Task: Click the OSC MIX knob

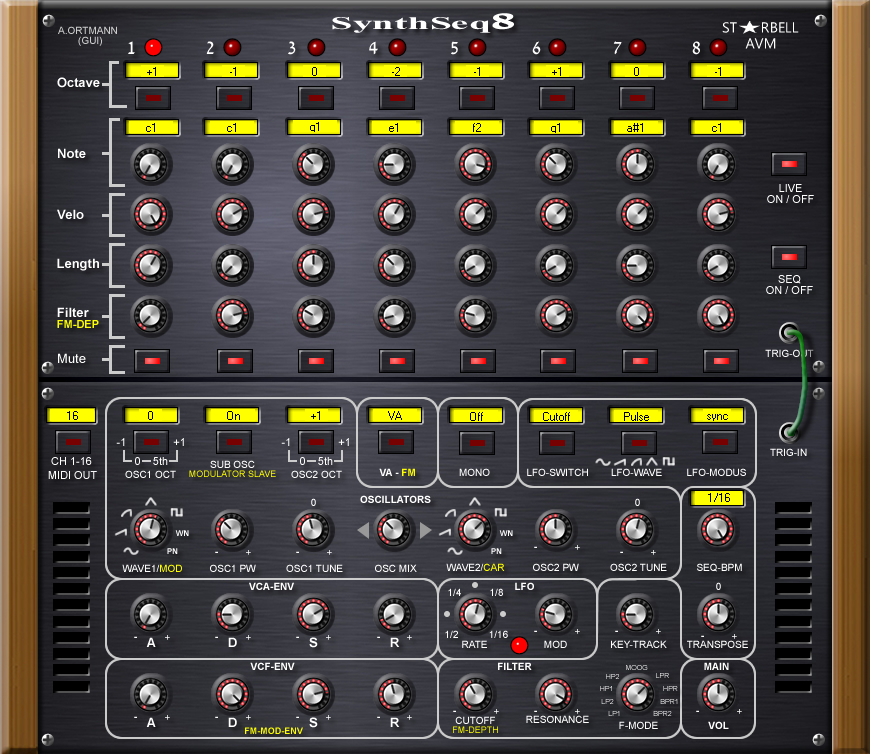Action: click(394, 530)
